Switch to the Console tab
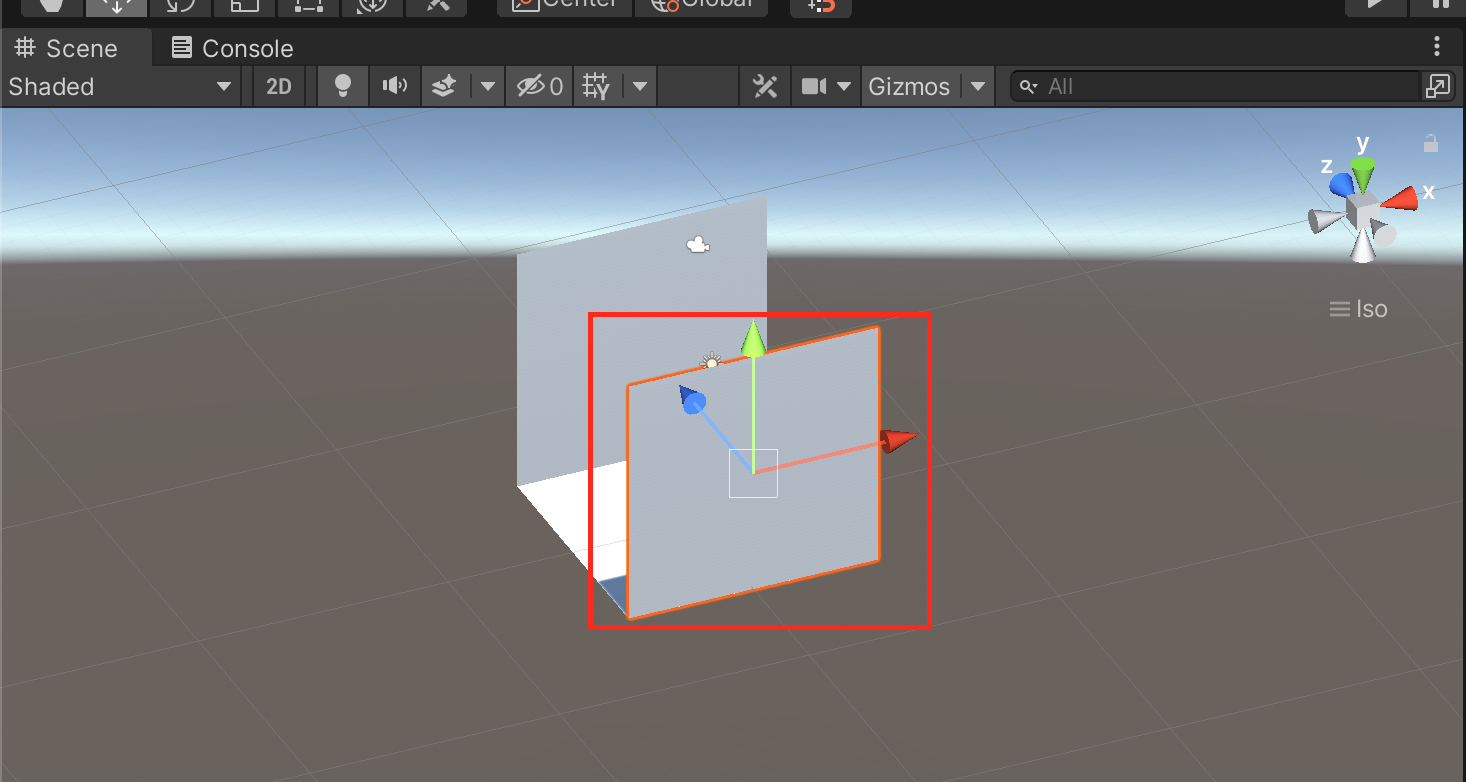Viewport: 1466px width, 782px height. (233, 48)
